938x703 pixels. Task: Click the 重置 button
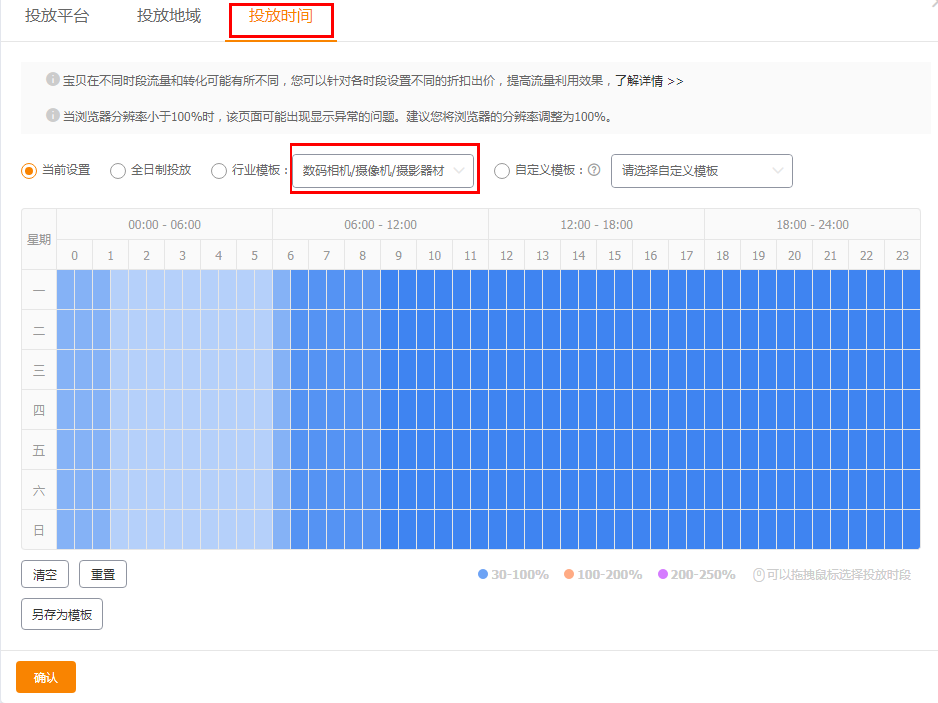(x=103, y=575)
